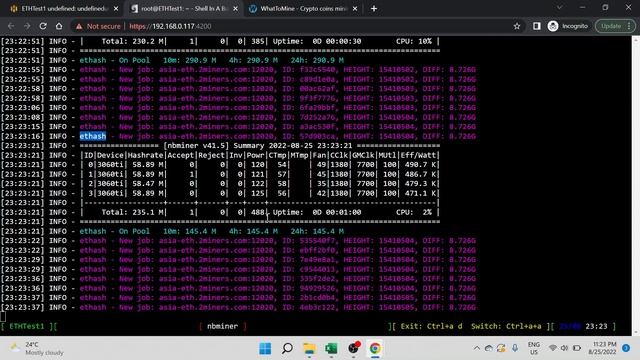Click the 'Exit: Ctrl+a d' hint
This screenshot has height=360, width=640.
pos(431,326)
